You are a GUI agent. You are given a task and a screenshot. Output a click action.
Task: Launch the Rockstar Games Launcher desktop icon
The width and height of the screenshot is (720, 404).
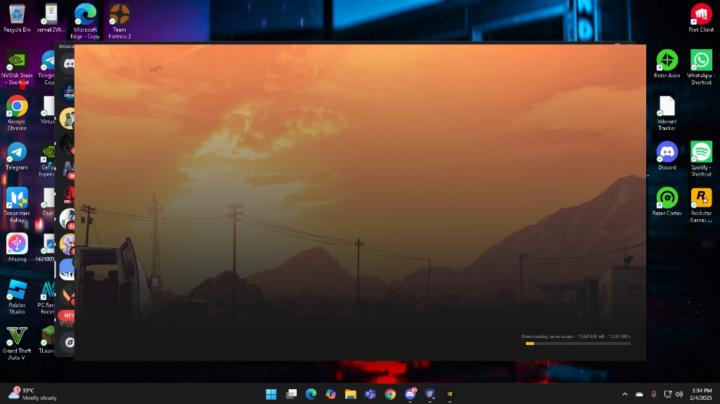click(701, 205)
